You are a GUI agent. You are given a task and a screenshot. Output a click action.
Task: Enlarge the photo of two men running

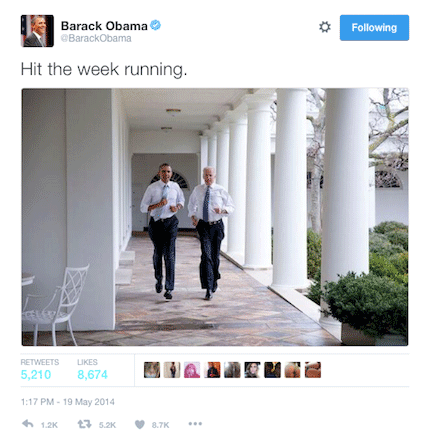(x=215, y=217)
